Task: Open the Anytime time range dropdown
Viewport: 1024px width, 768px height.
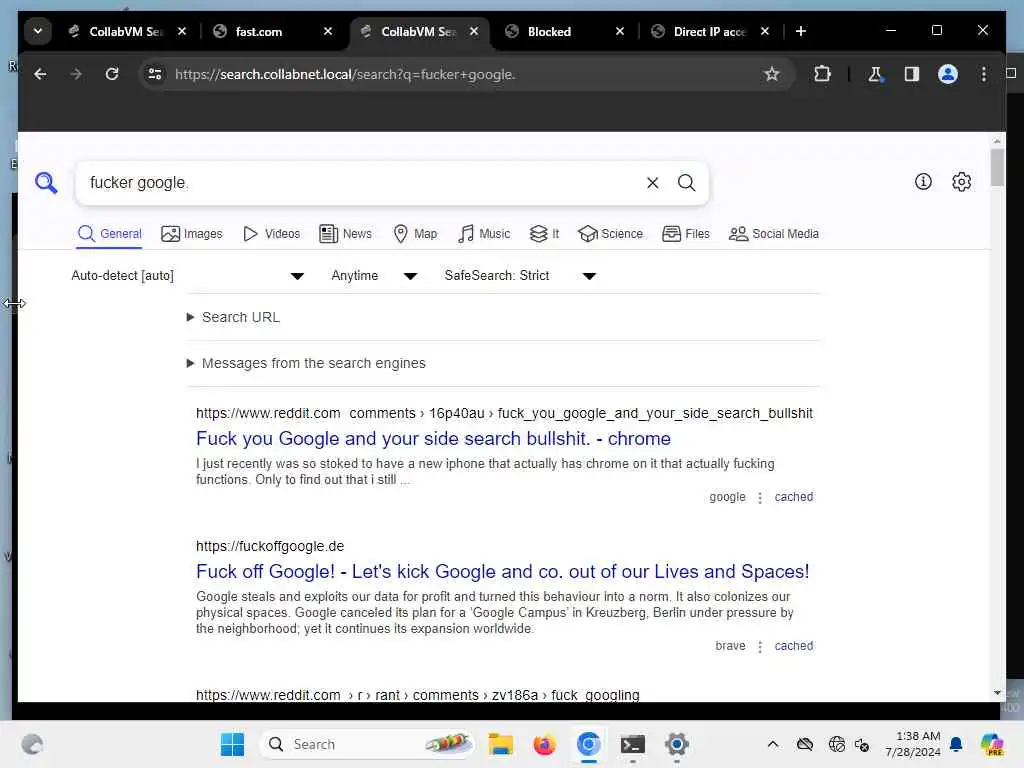Action: (374, 276)
